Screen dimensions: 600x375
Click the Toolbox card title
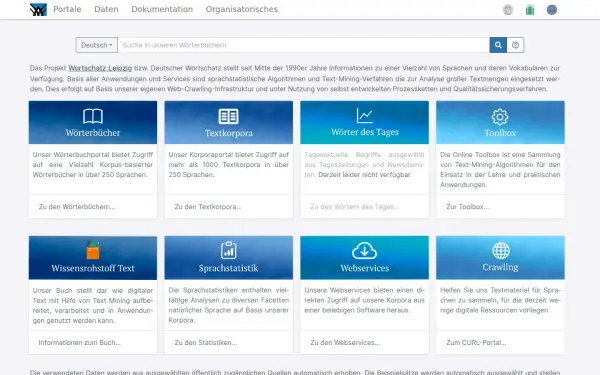[x=500, y=133]
